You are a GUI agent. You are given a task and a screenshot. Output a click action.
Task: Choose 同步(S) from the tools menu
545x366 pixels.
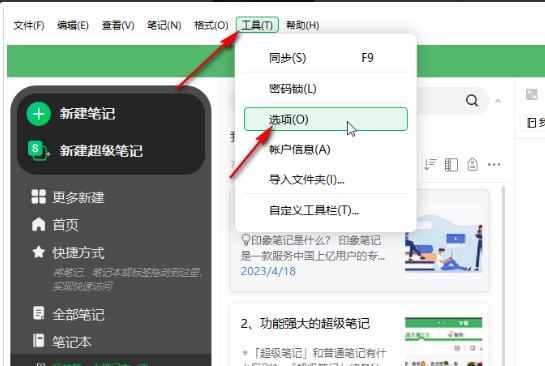pyautogui.click(x=325, y=58)
